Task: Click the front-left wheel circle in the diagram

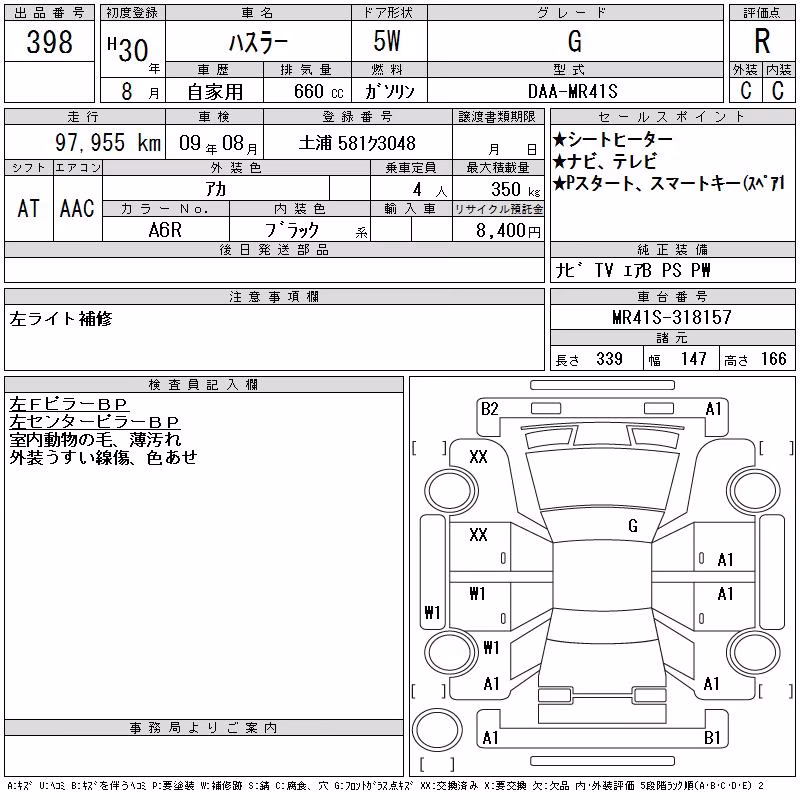Action: coord(451,491)
